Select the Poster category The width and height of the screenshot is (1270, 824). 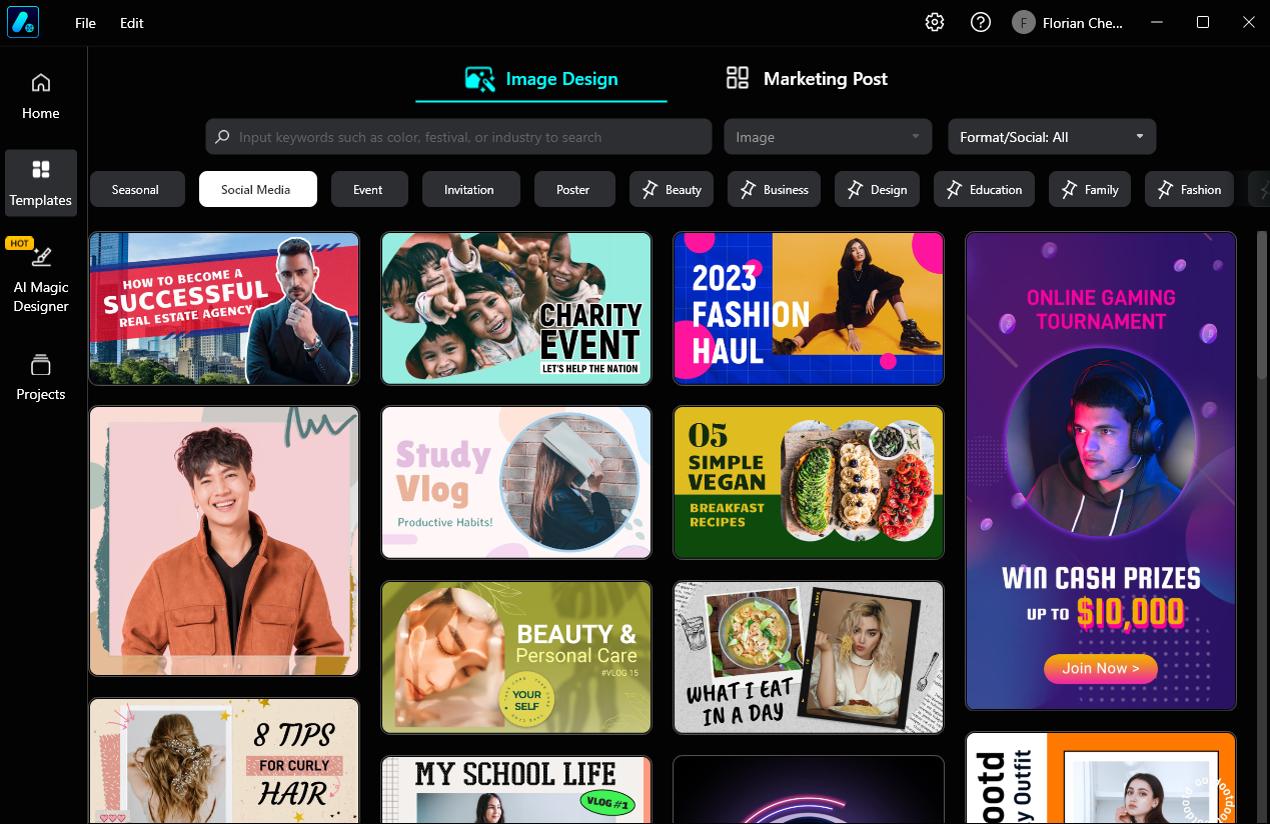click(574, 189)
